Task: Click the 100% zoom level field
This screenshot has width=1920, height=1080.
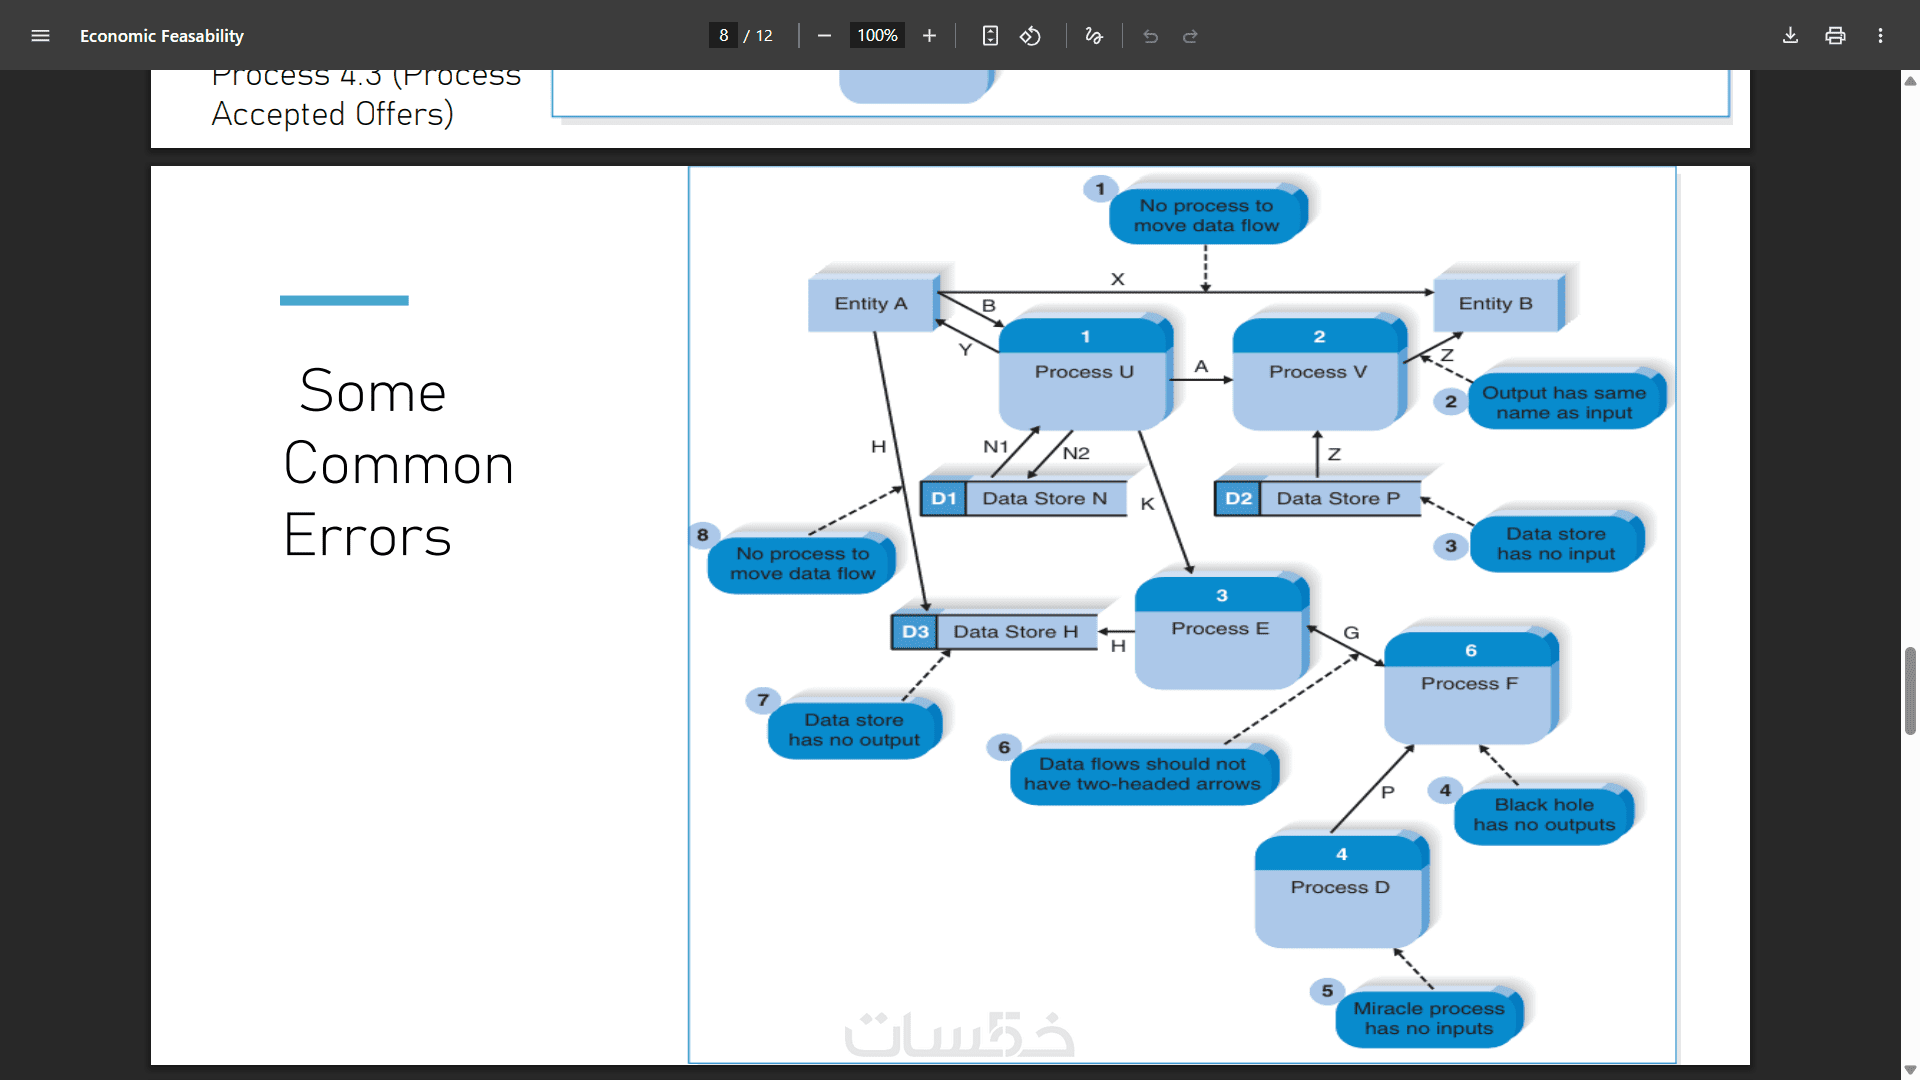Action: point(877,36)
